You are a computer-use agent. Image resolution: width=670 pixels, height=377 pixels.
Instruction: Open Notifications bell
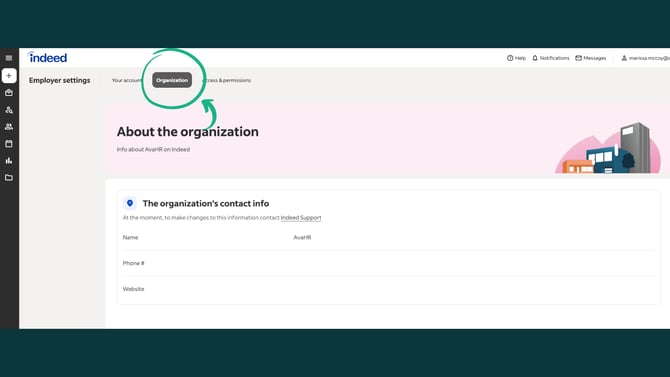pyautogui.click(x=551, y=58)
